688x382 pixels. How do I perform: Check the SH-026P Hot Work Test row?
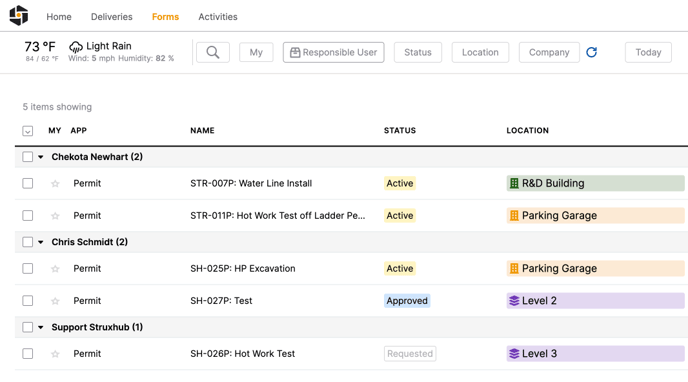(x=28, y=353)
